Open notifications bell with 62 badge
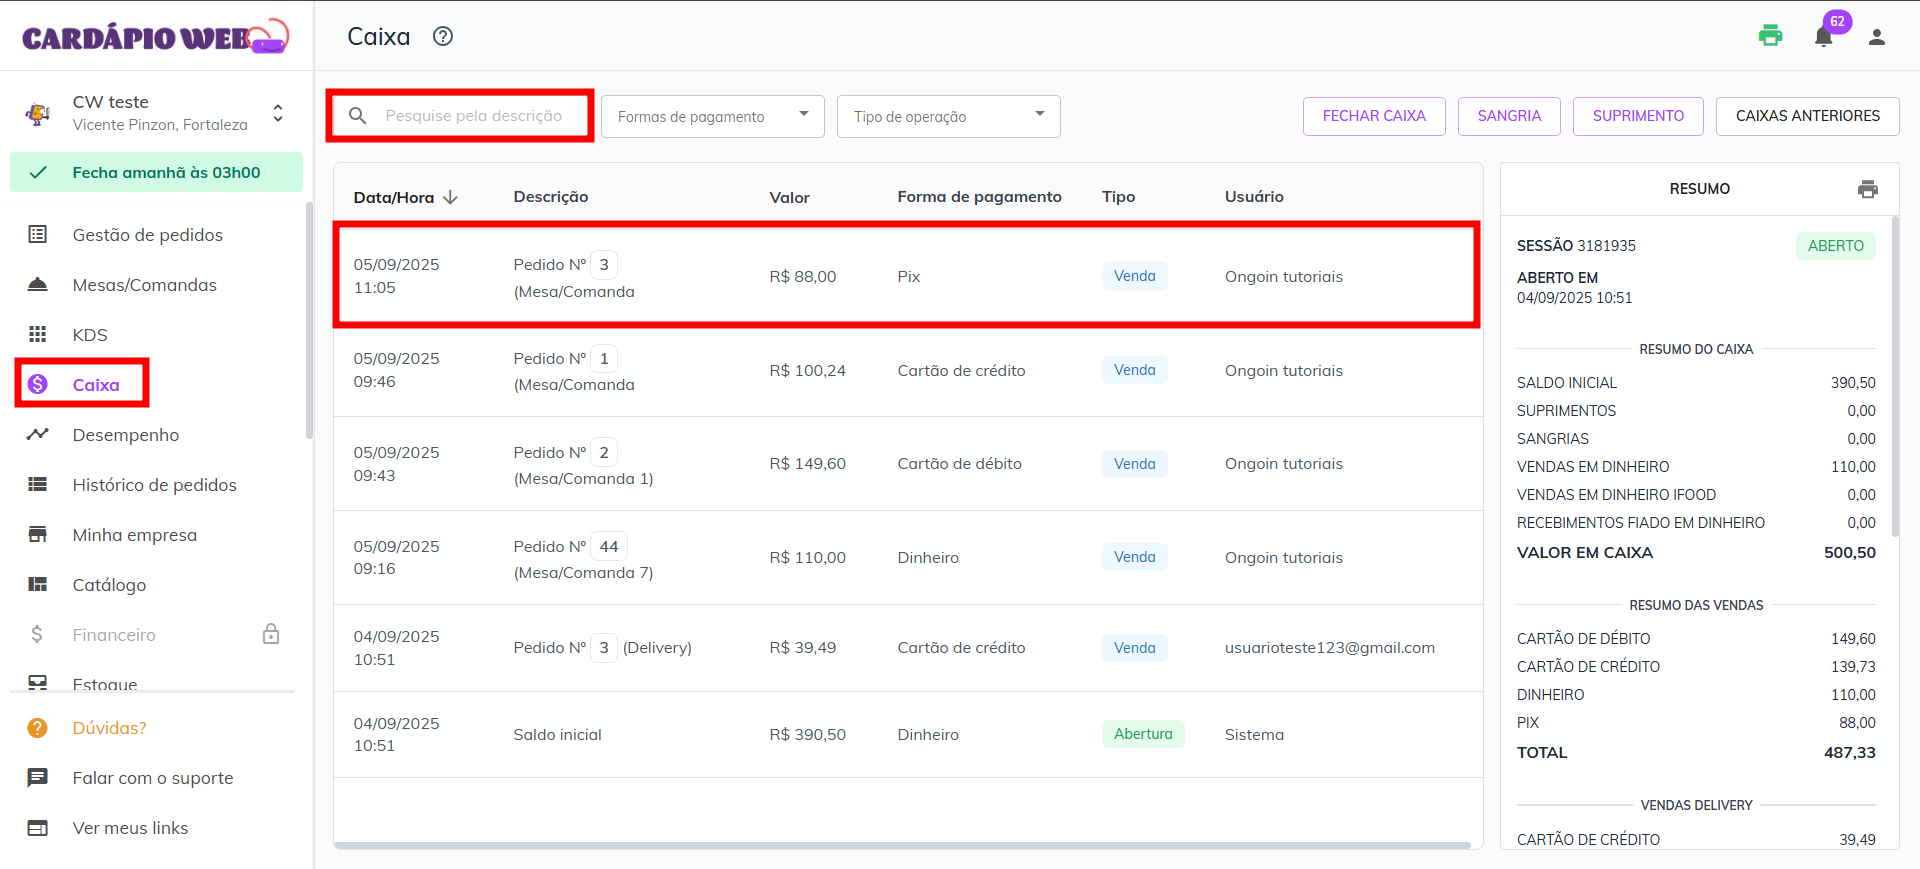Viewport: 1920px width, 869px height. 1823,37
